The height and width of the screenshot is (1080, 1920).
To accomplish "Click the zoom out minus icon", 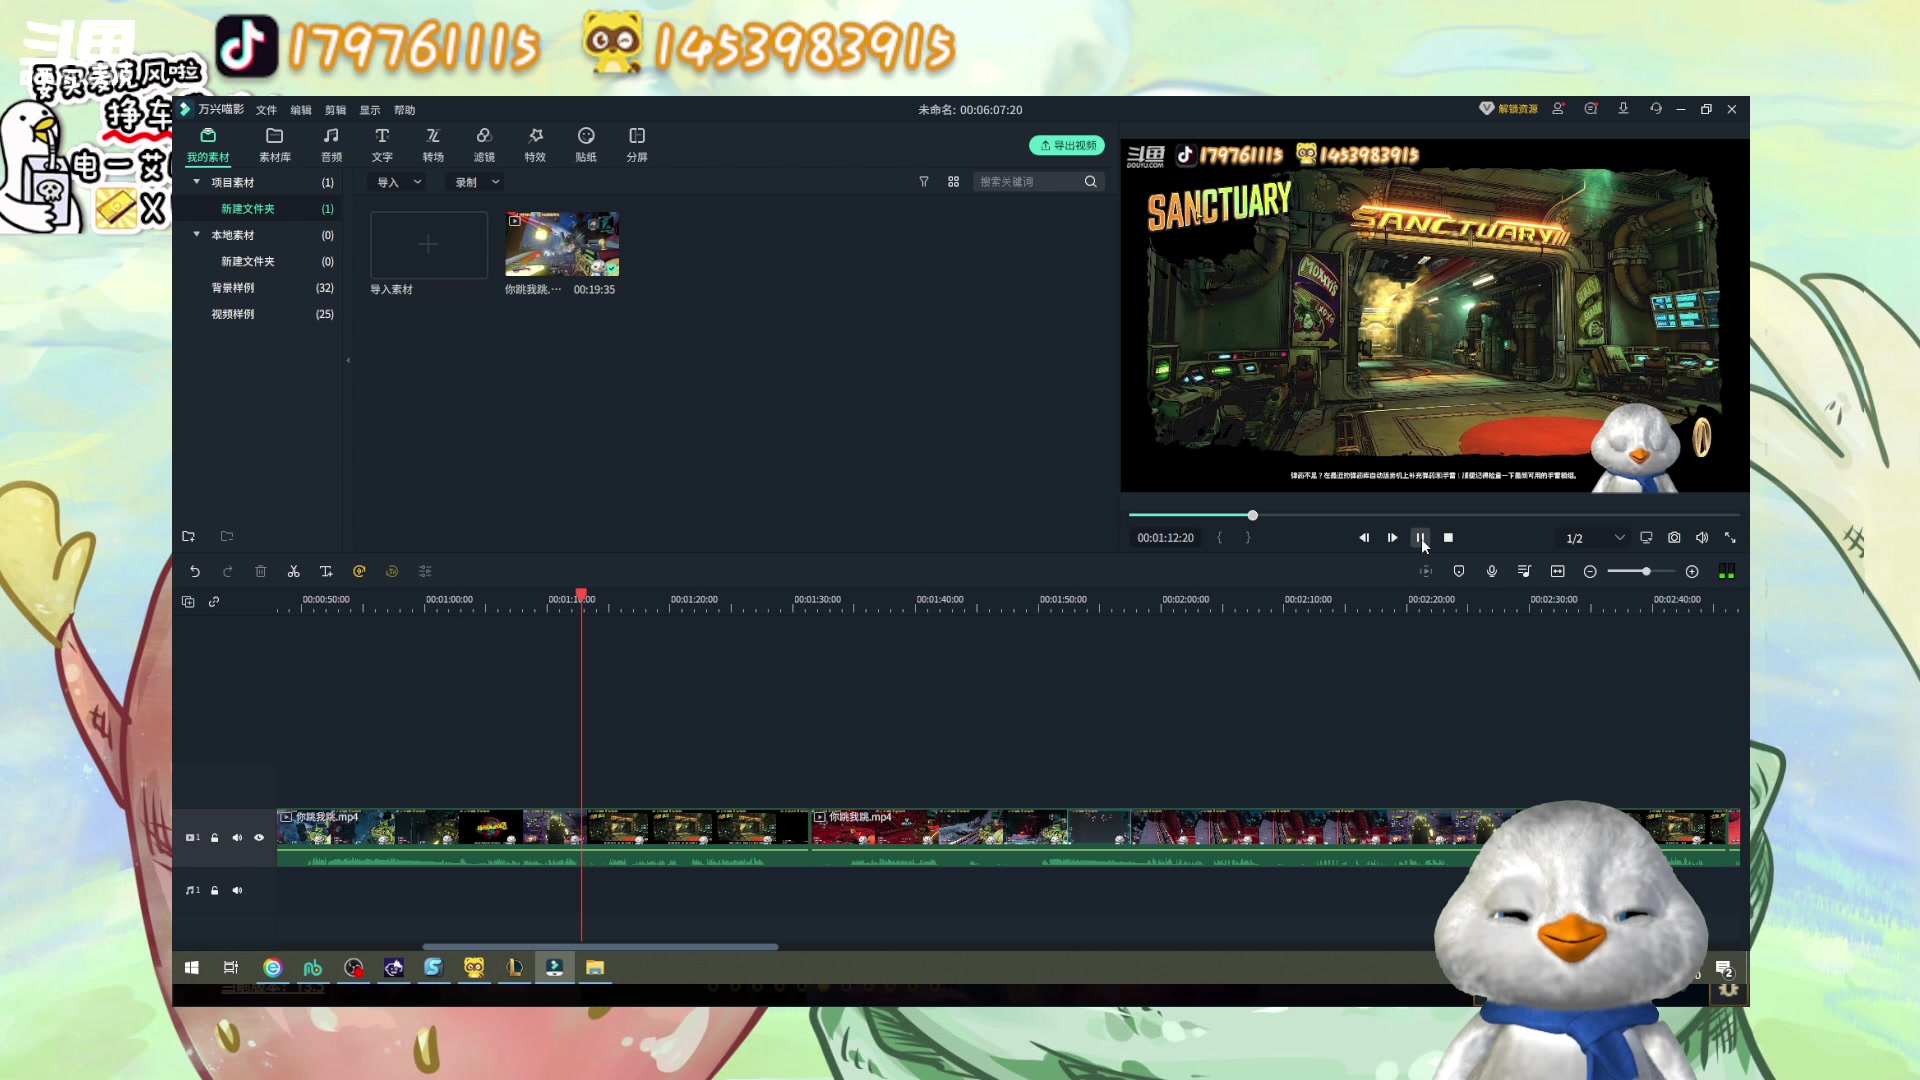I will 1590,572.
